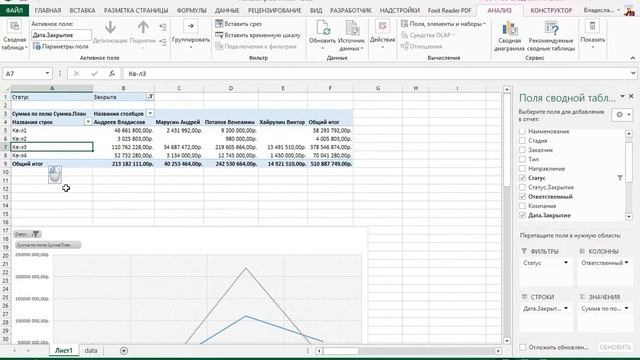This screenshot has height=360, width=640.
Task: Click the vertical scrollbar down arrow of sheet
Action: (507, 341)
